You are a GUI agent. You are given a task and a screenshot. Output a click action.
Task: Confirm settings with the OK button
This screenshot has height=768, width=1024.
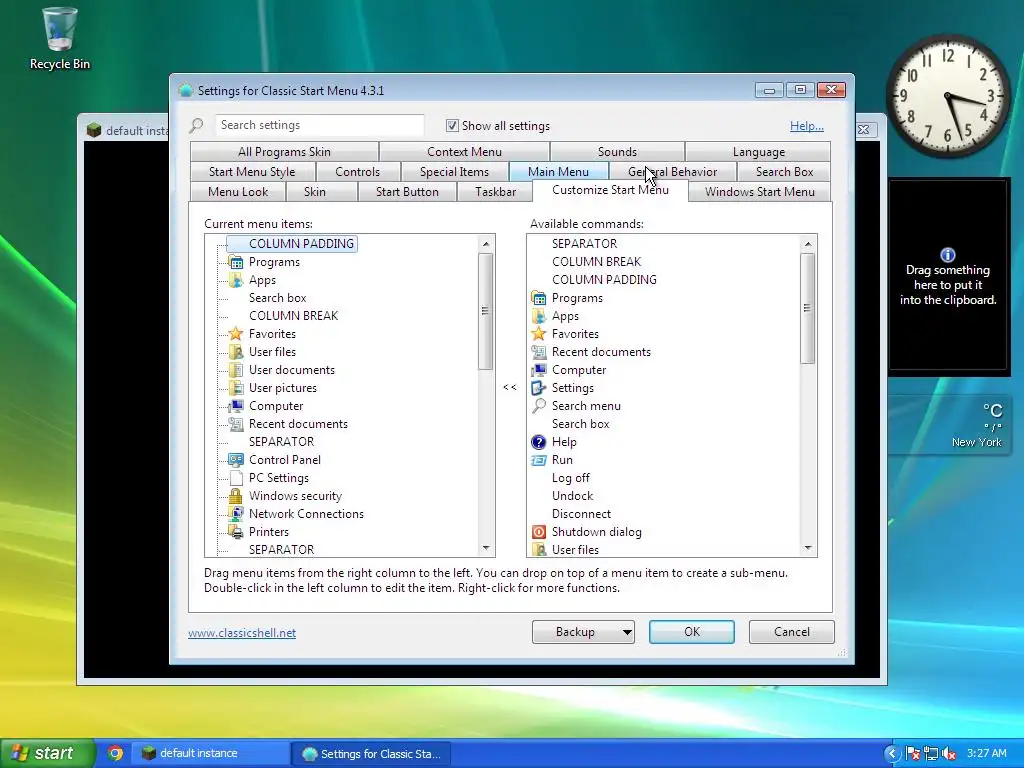tap(692, 632)
